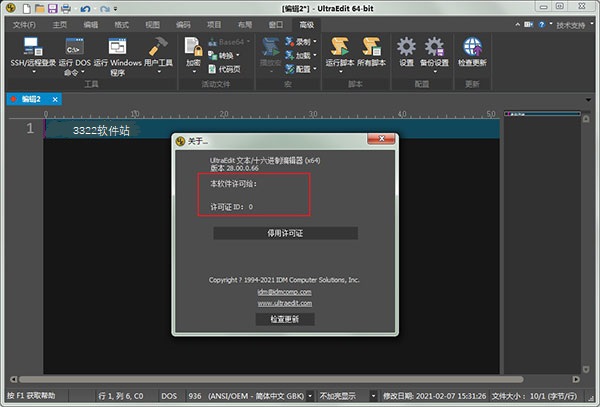Image resolution: width=600 pixels, height=407 pixels.
Task: Click the 加密 lock icon
Action: [193, 47]
